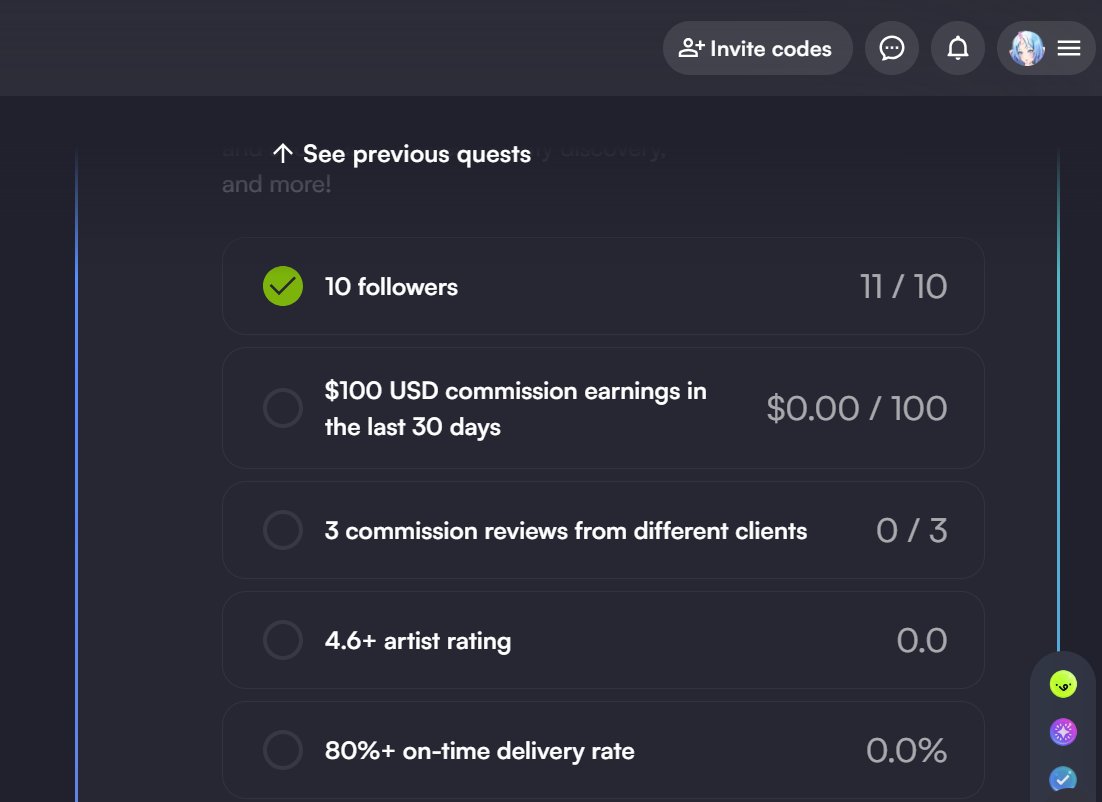Viewport: 1102px width, 802px height.
Task: Select the 10 followers quest row
Action: click(x=603, y=286)
